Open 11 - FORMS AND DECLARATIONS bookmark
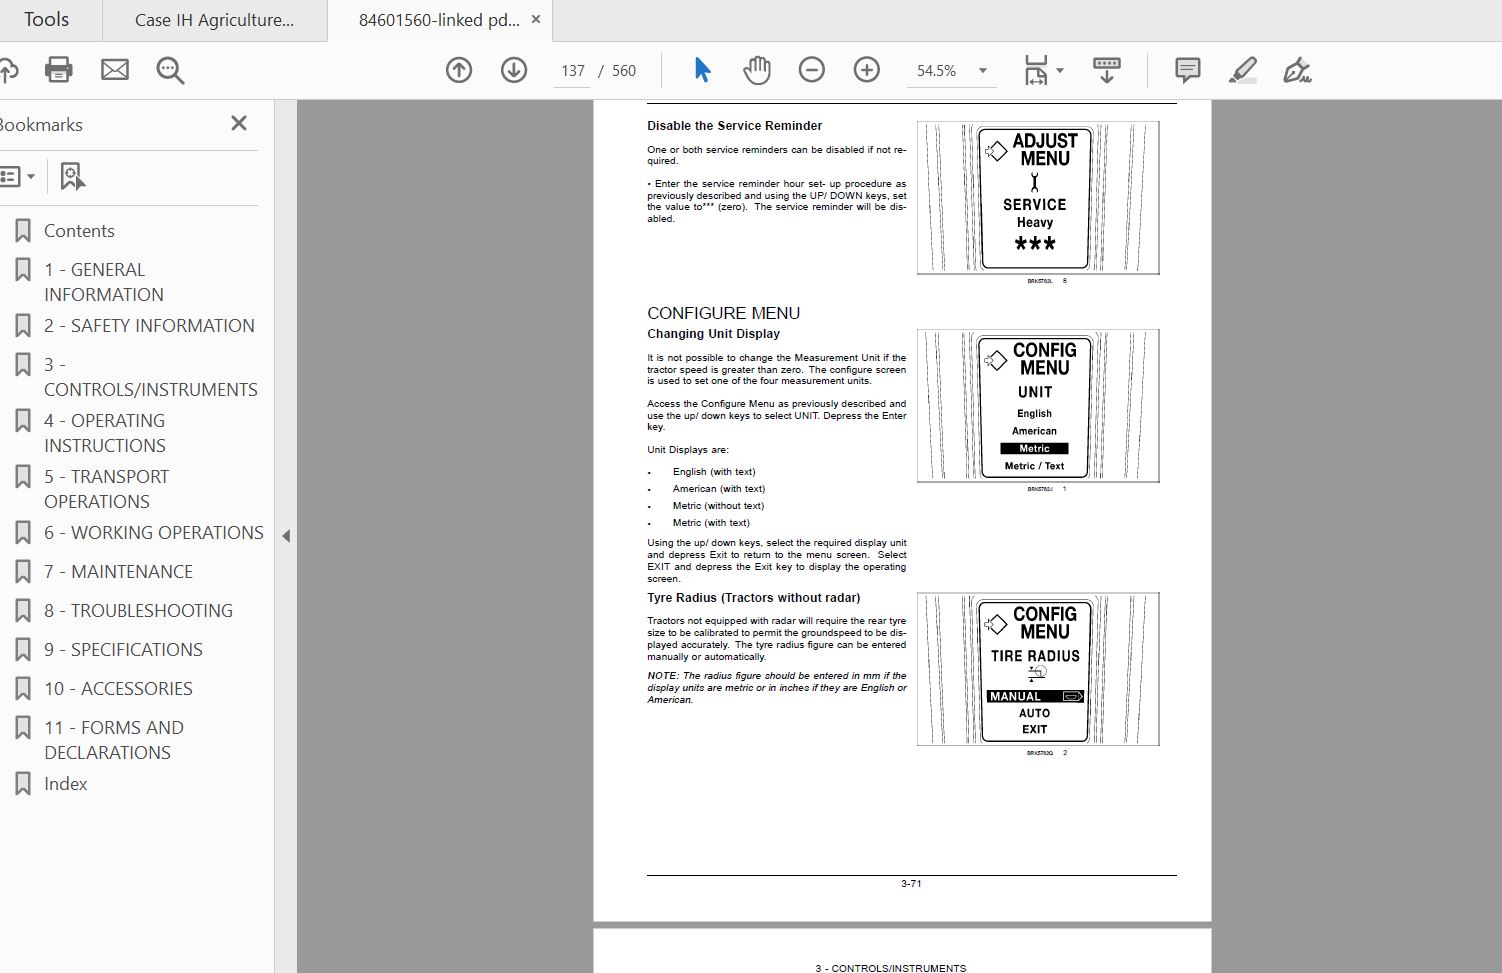Screen dimensions: 1502x973 114,740
